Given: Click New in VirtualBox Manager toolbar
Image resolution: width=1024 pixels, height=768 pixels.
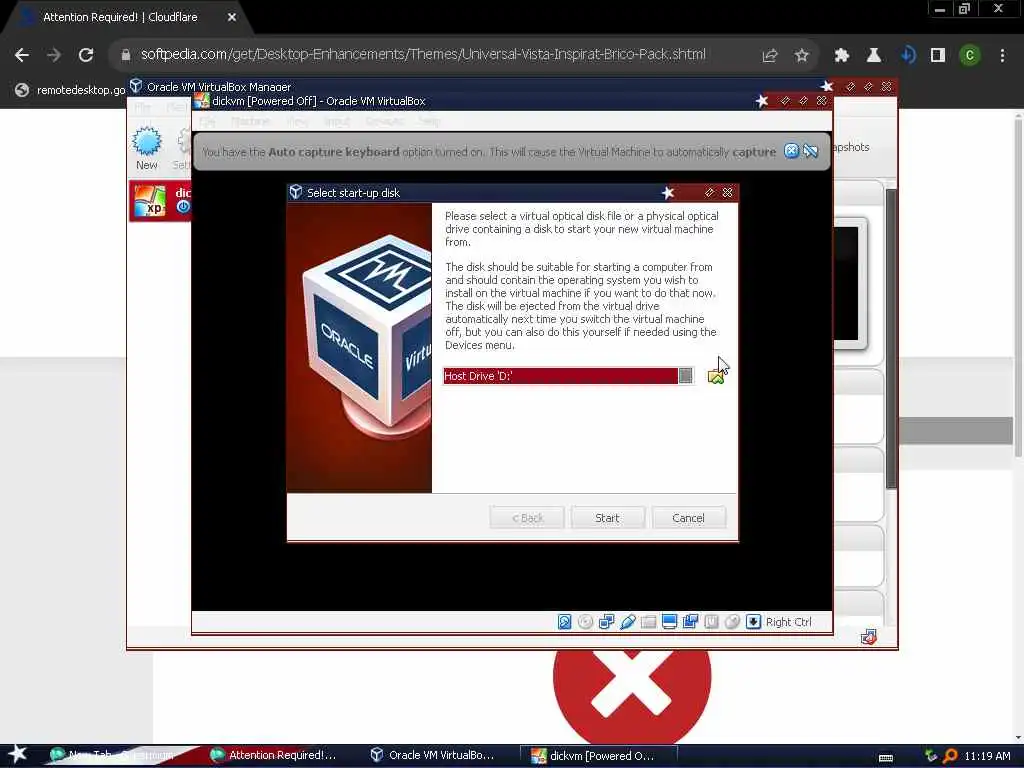Looking at the screenshot, I should coord(146,148).
